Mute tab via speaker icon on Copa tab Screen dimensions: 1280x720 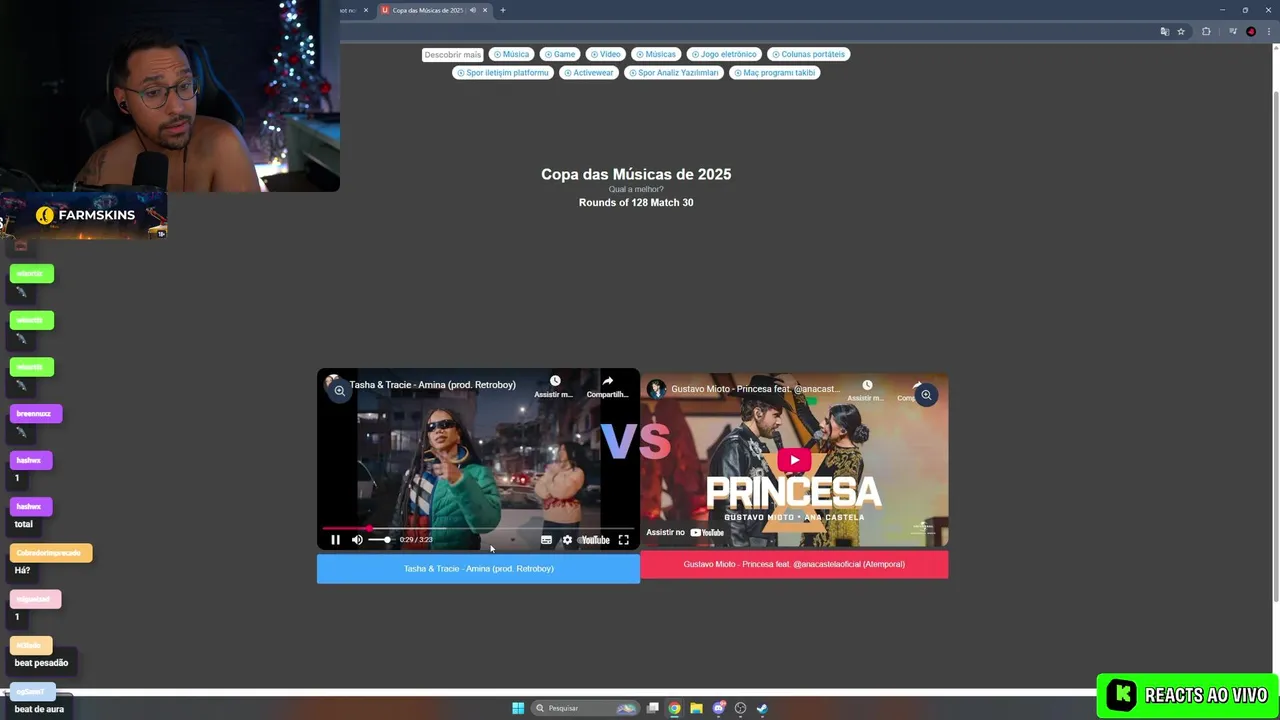pyautogui.click(x=473, y=10)
